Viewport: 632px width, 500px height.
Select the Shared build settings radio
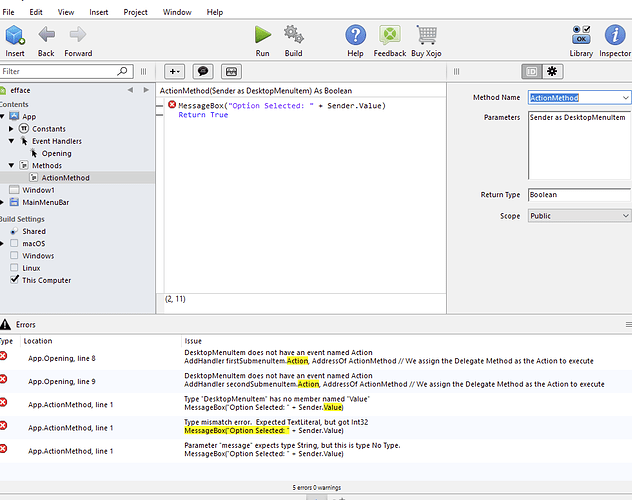[14, 231]
